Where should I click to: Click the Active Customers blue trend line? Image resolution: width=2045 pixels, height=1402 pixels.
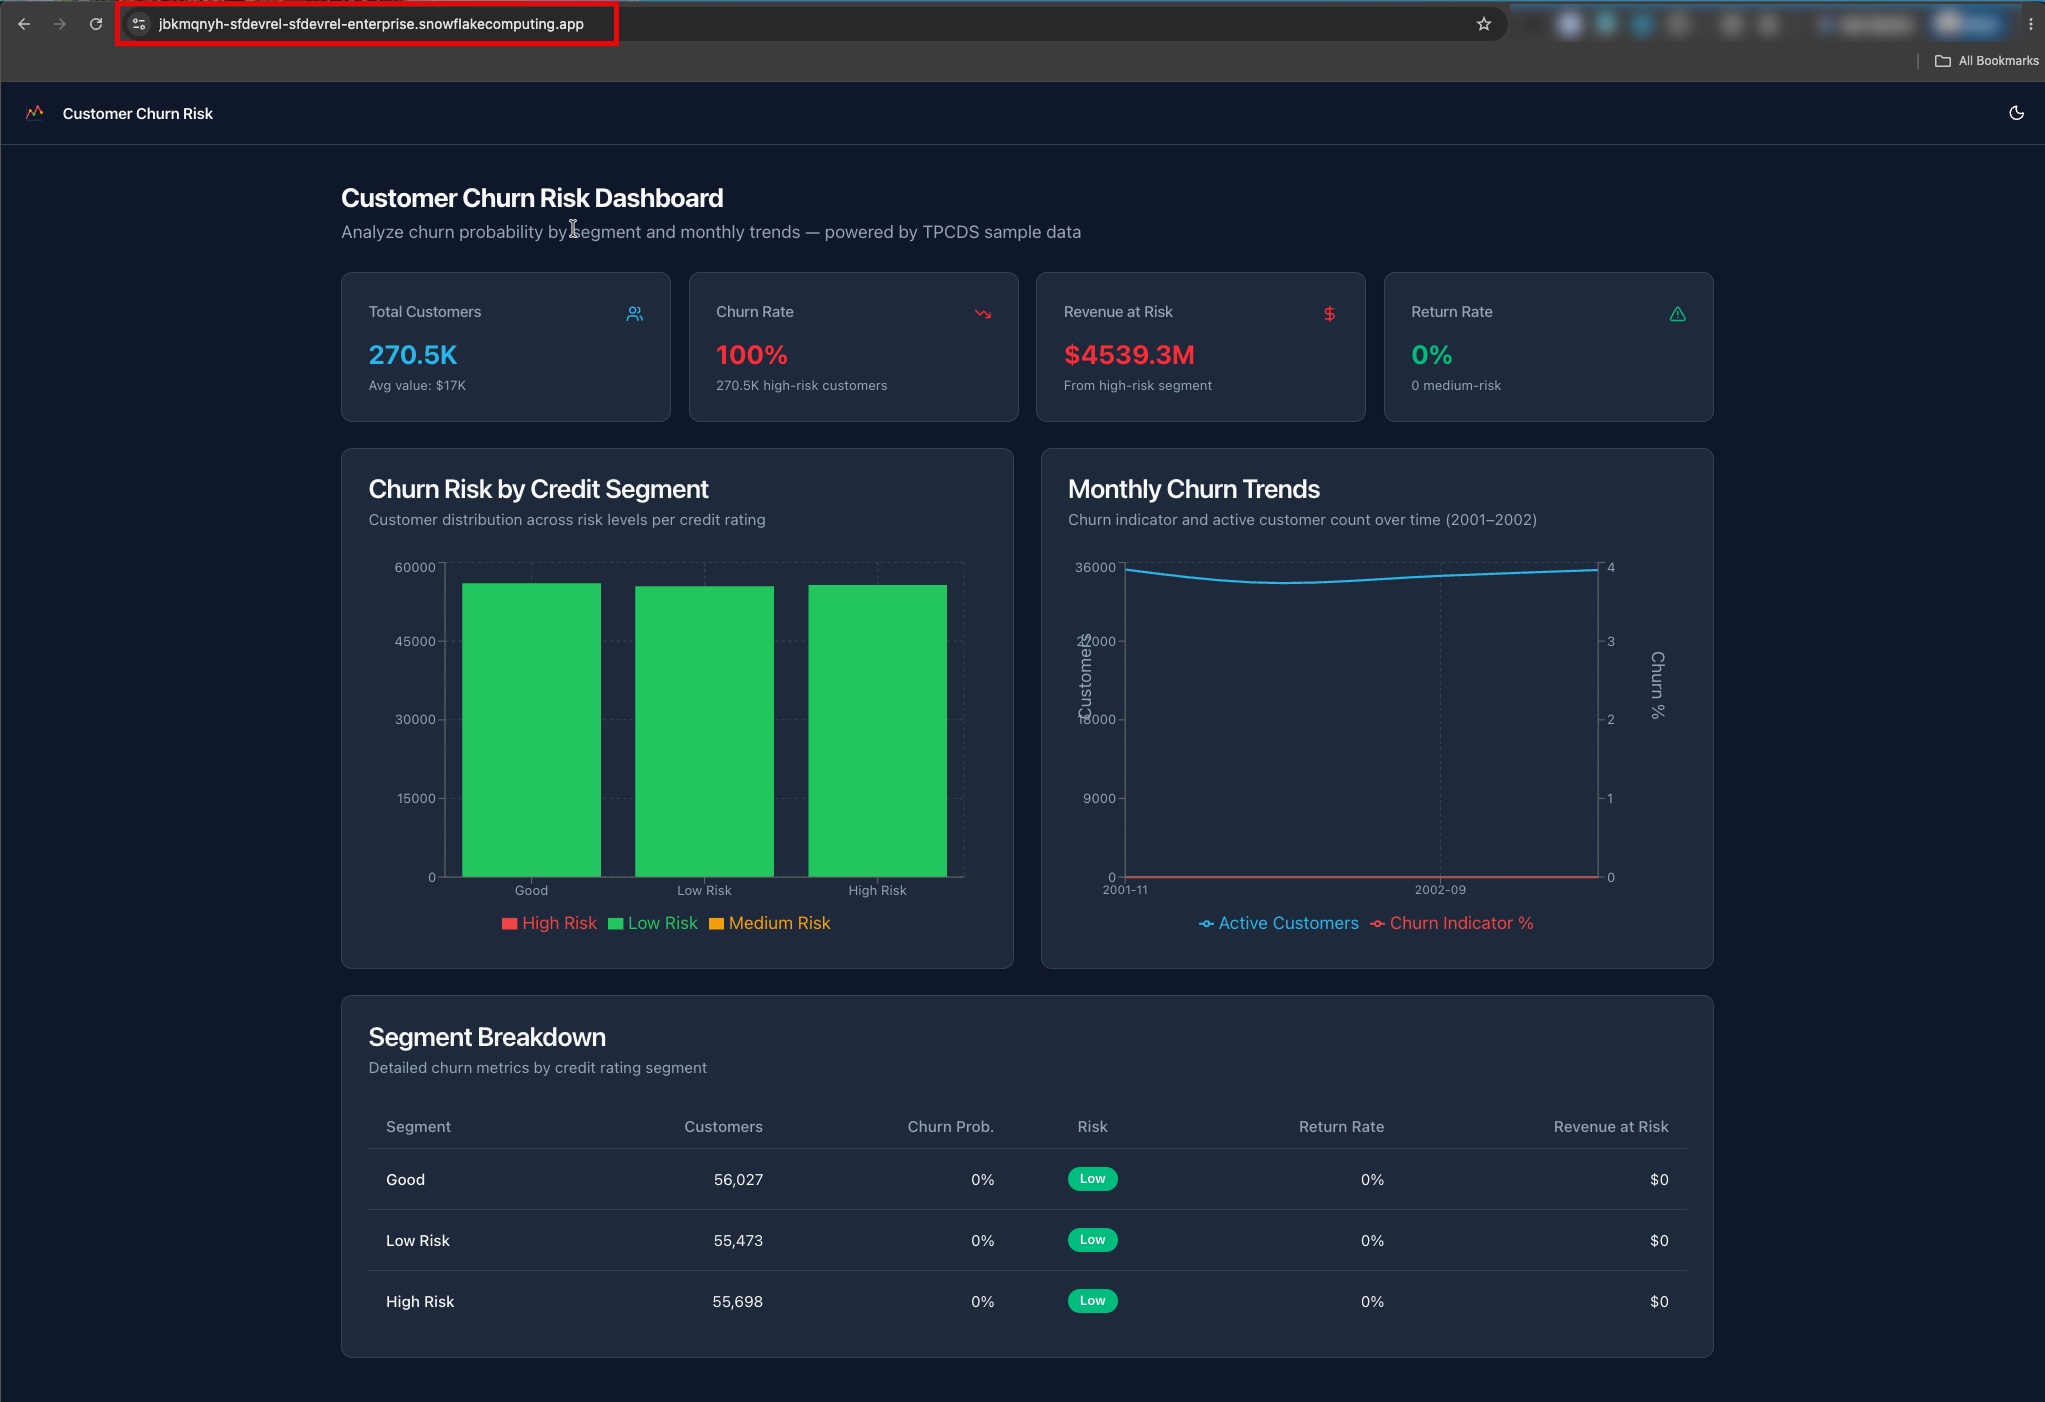(x=1362, y=579)
